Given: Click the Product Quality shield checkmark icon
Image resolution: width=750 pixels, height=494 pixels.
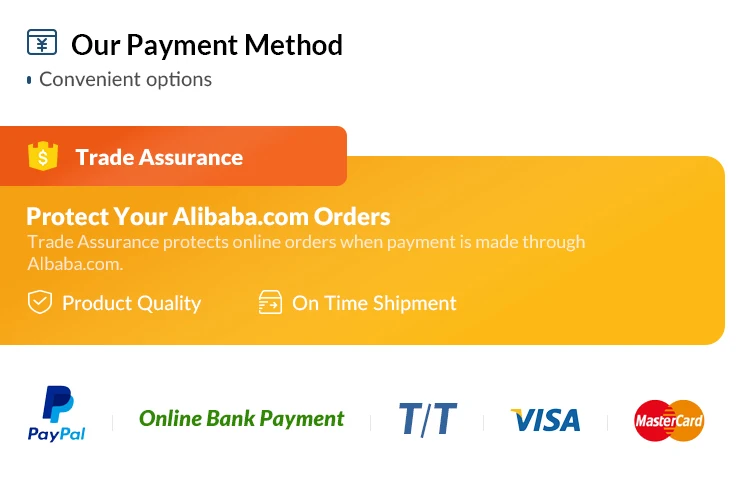Looking at the screenshot, I should [40, 302].
